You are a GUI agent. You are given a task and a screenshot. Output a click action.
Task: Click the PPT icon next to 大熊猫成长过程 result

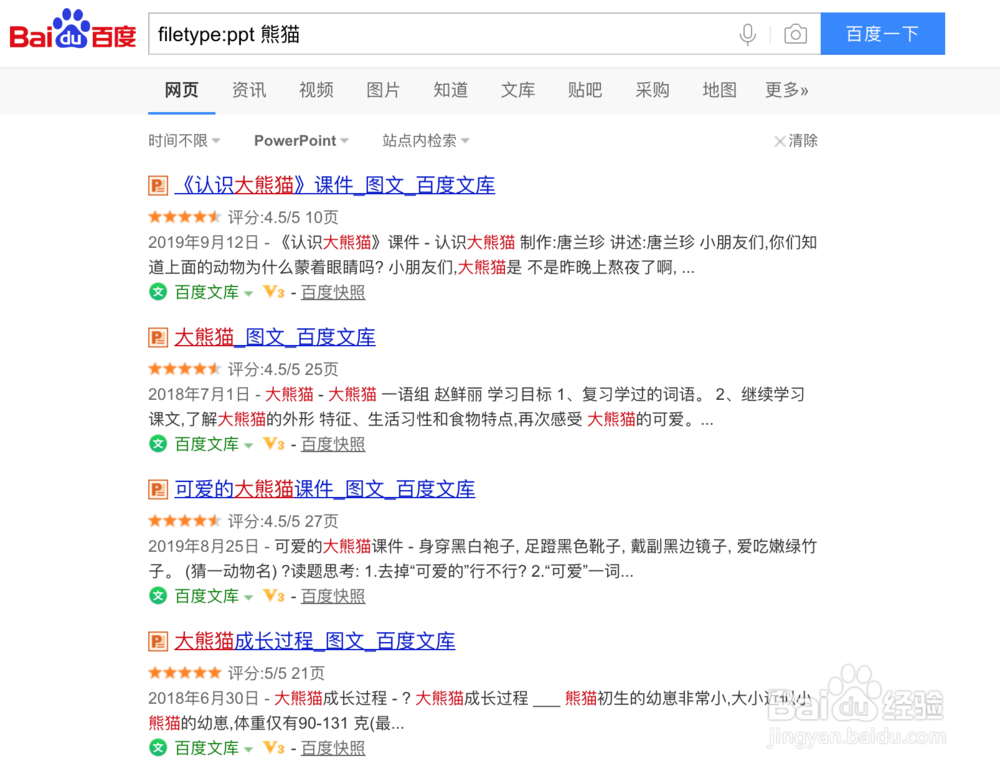tap(157, 641)
